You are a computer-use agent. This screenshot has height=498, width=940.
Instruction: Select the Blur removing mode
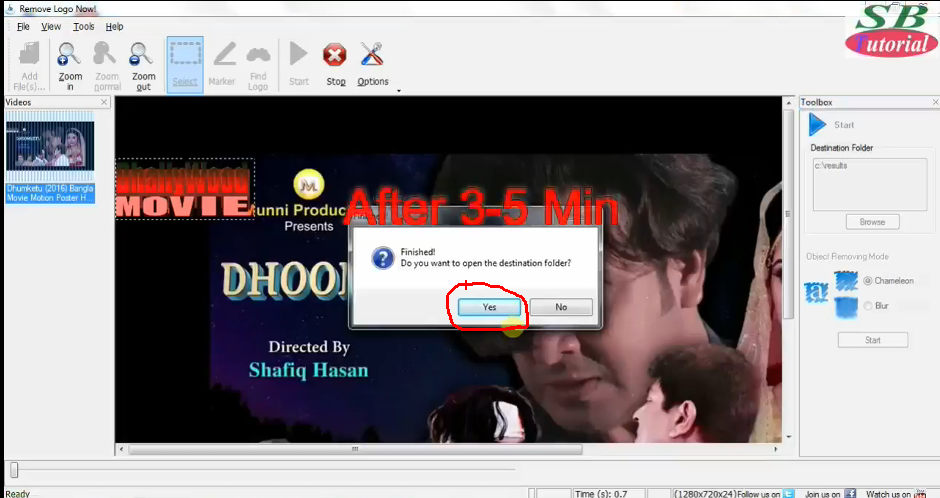point(867,305)
